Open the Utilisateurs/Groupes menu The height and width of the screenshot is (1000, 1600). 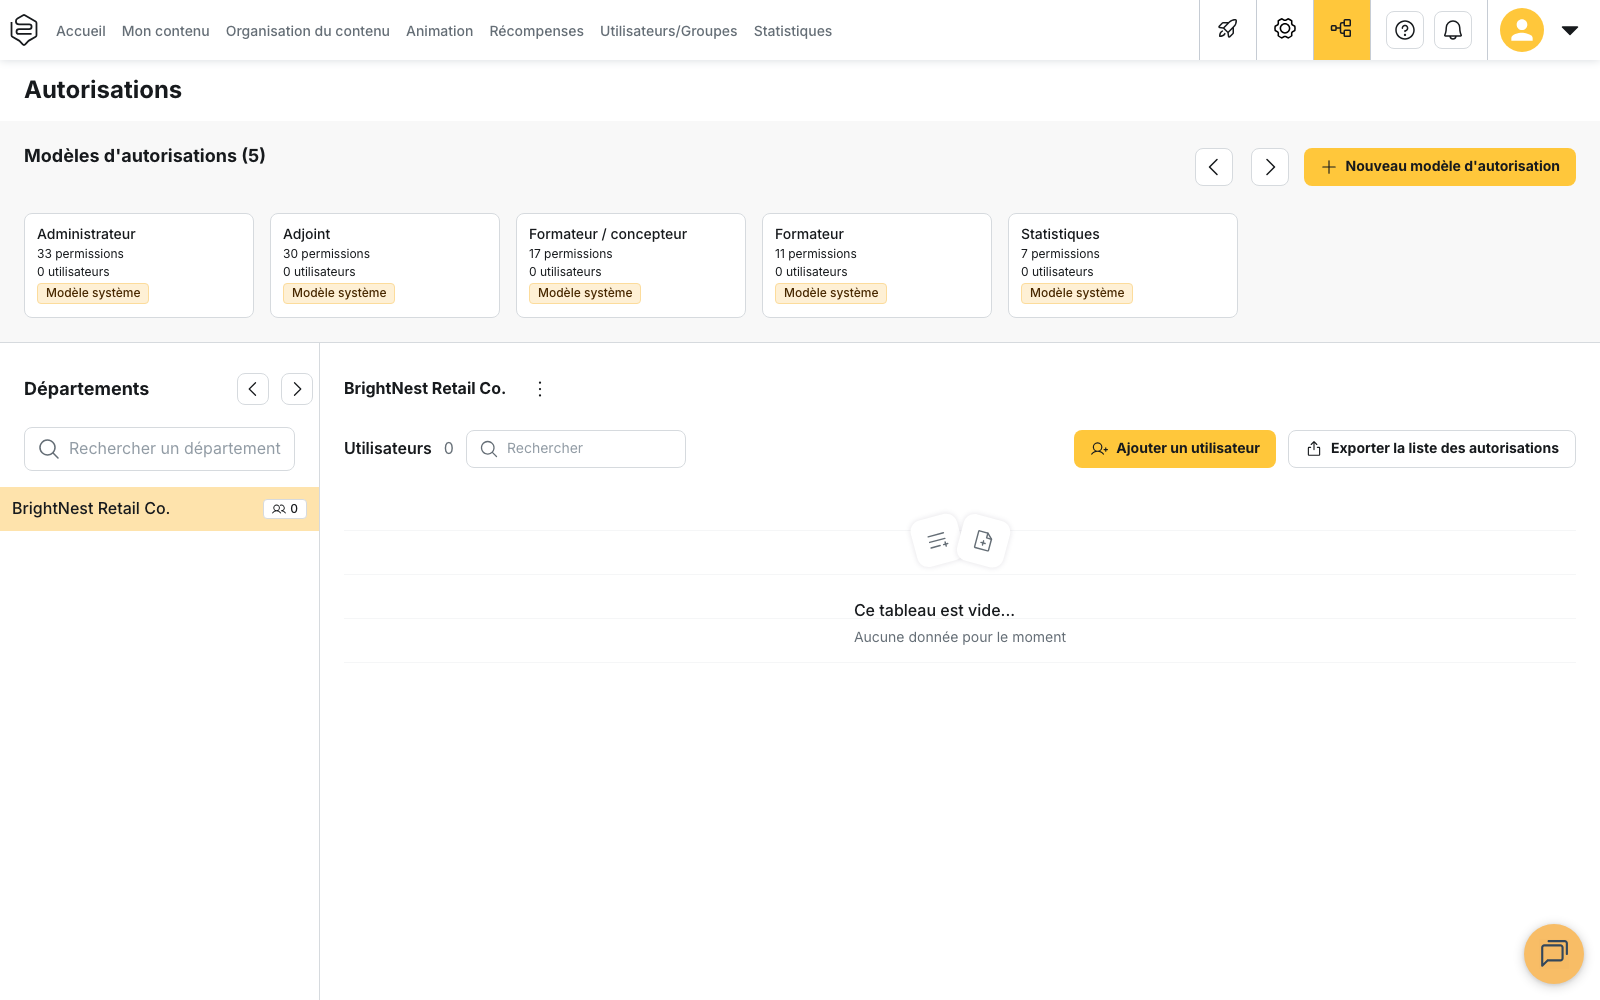(669, 31)
